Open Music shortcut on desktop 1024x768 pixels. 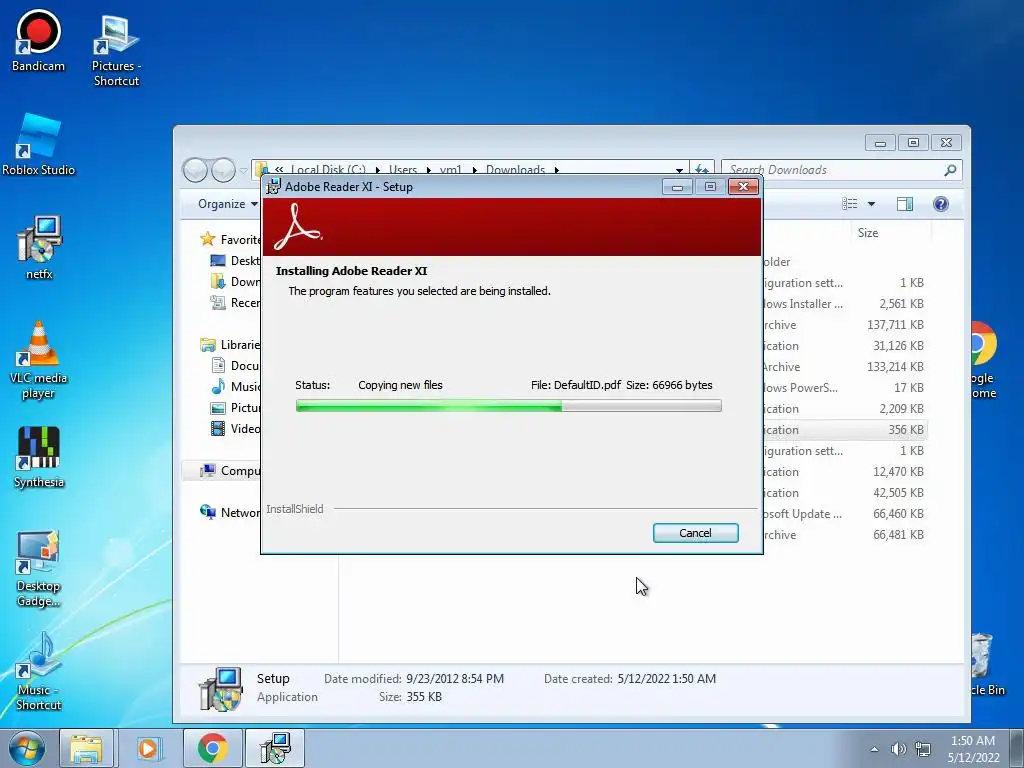39,671
